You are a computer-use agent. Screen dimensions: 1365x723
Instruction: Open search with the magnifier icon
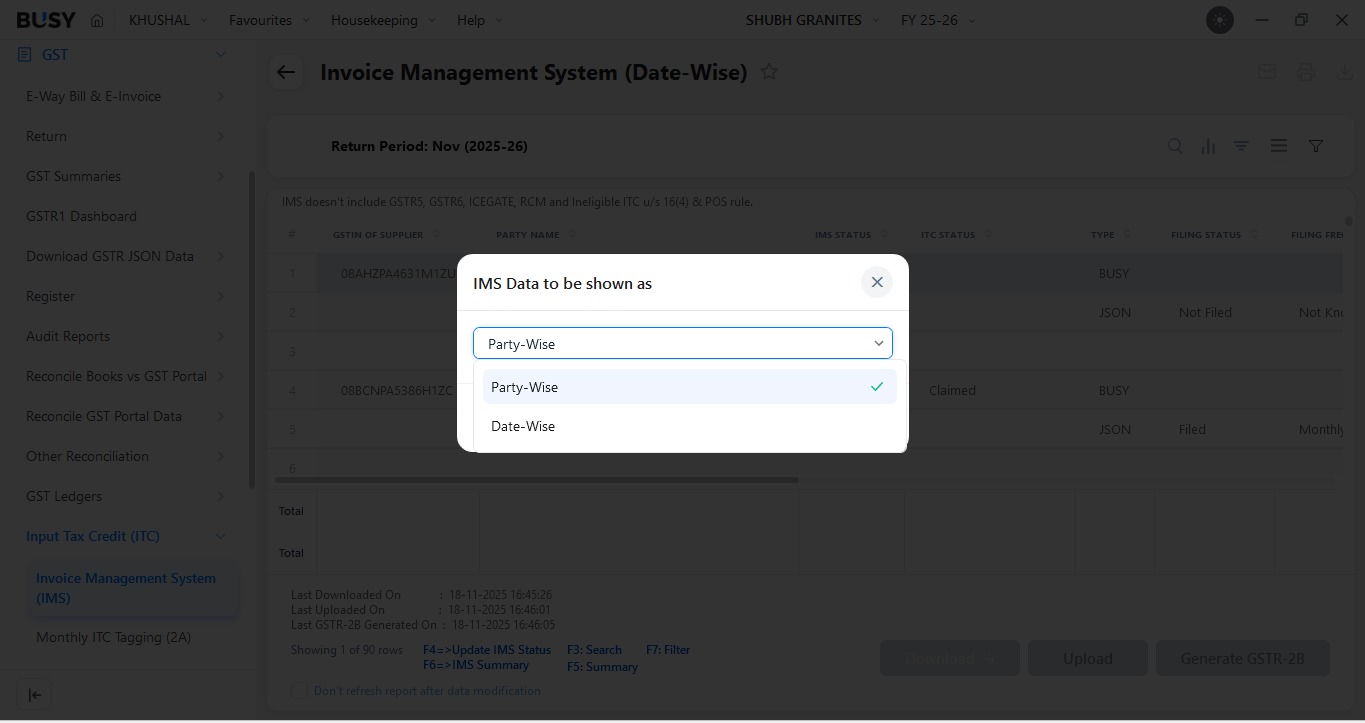pos(1175,146)
